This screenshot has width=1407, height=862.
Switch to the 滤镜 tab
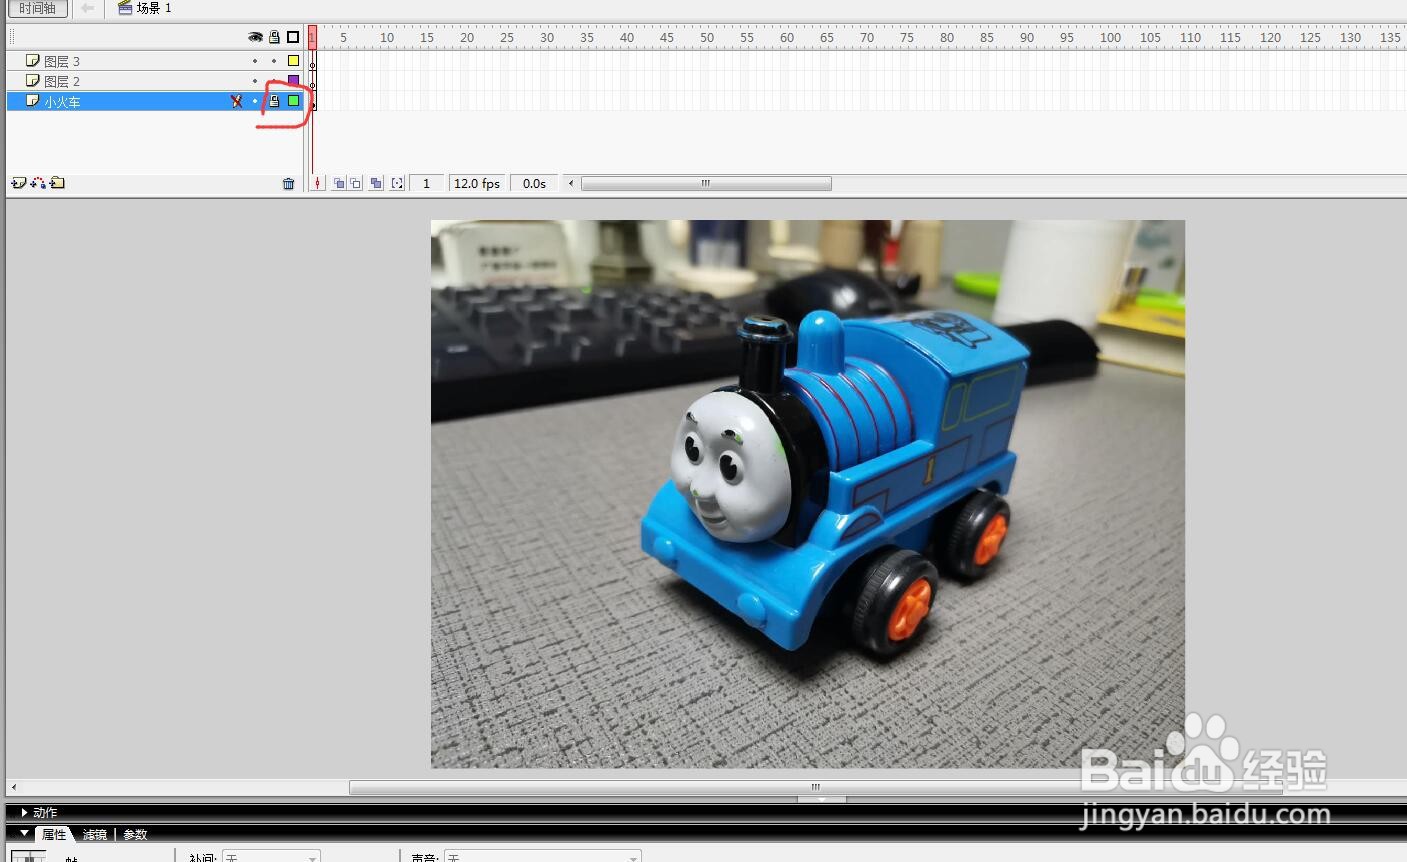tap(94, 834)
